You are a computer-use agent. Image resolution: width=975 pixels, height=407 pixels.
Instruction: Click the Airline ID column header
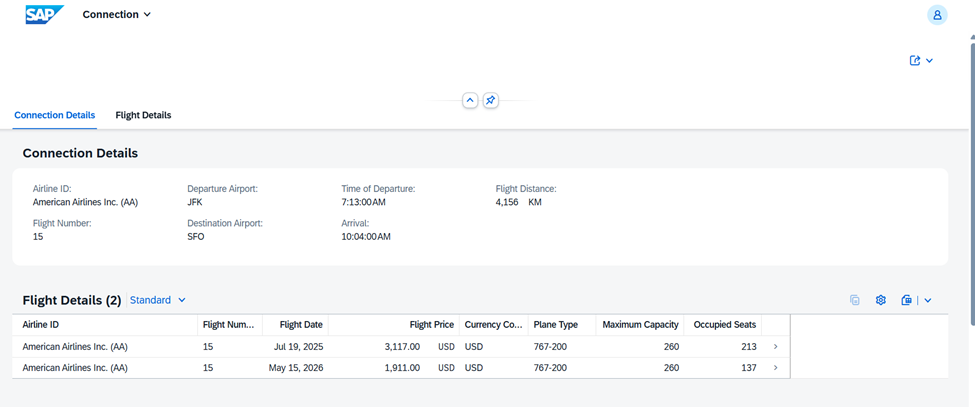click(41, 325)
